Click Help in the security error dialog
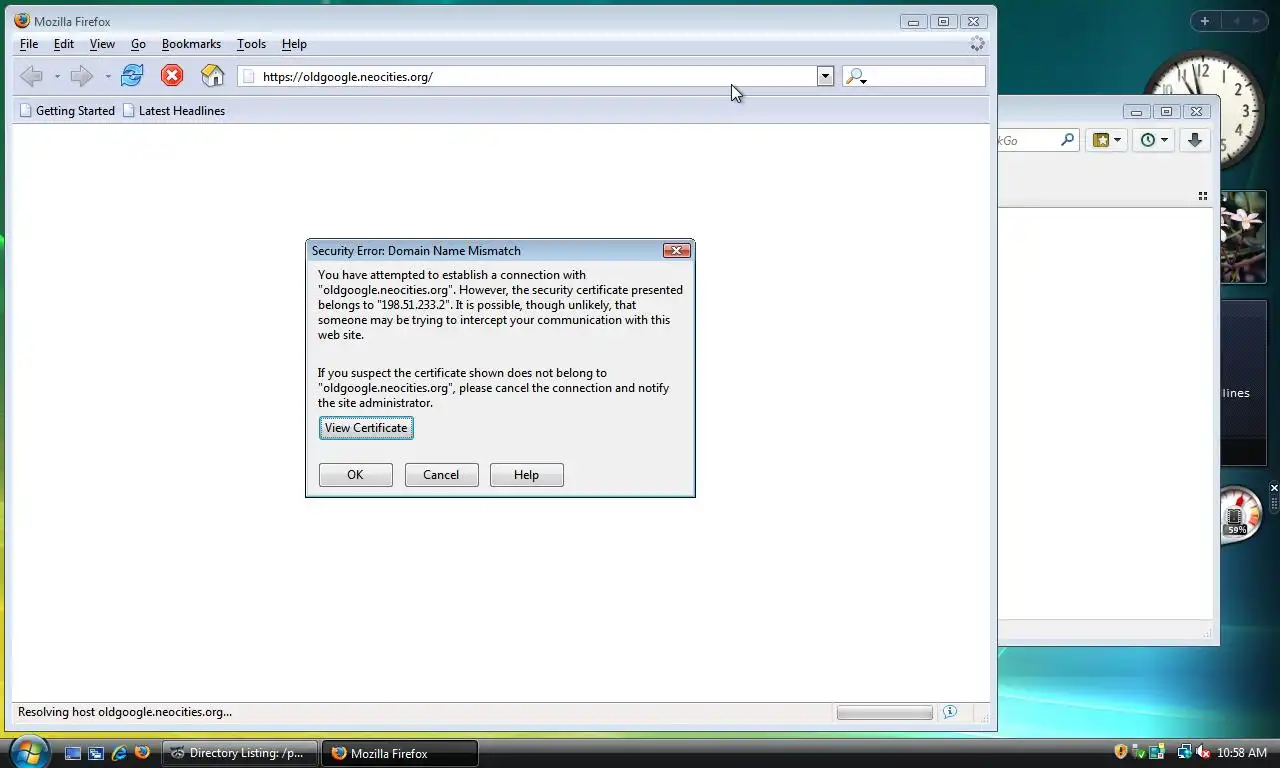This screenshot has width=1280, height=768. [526, 475]
